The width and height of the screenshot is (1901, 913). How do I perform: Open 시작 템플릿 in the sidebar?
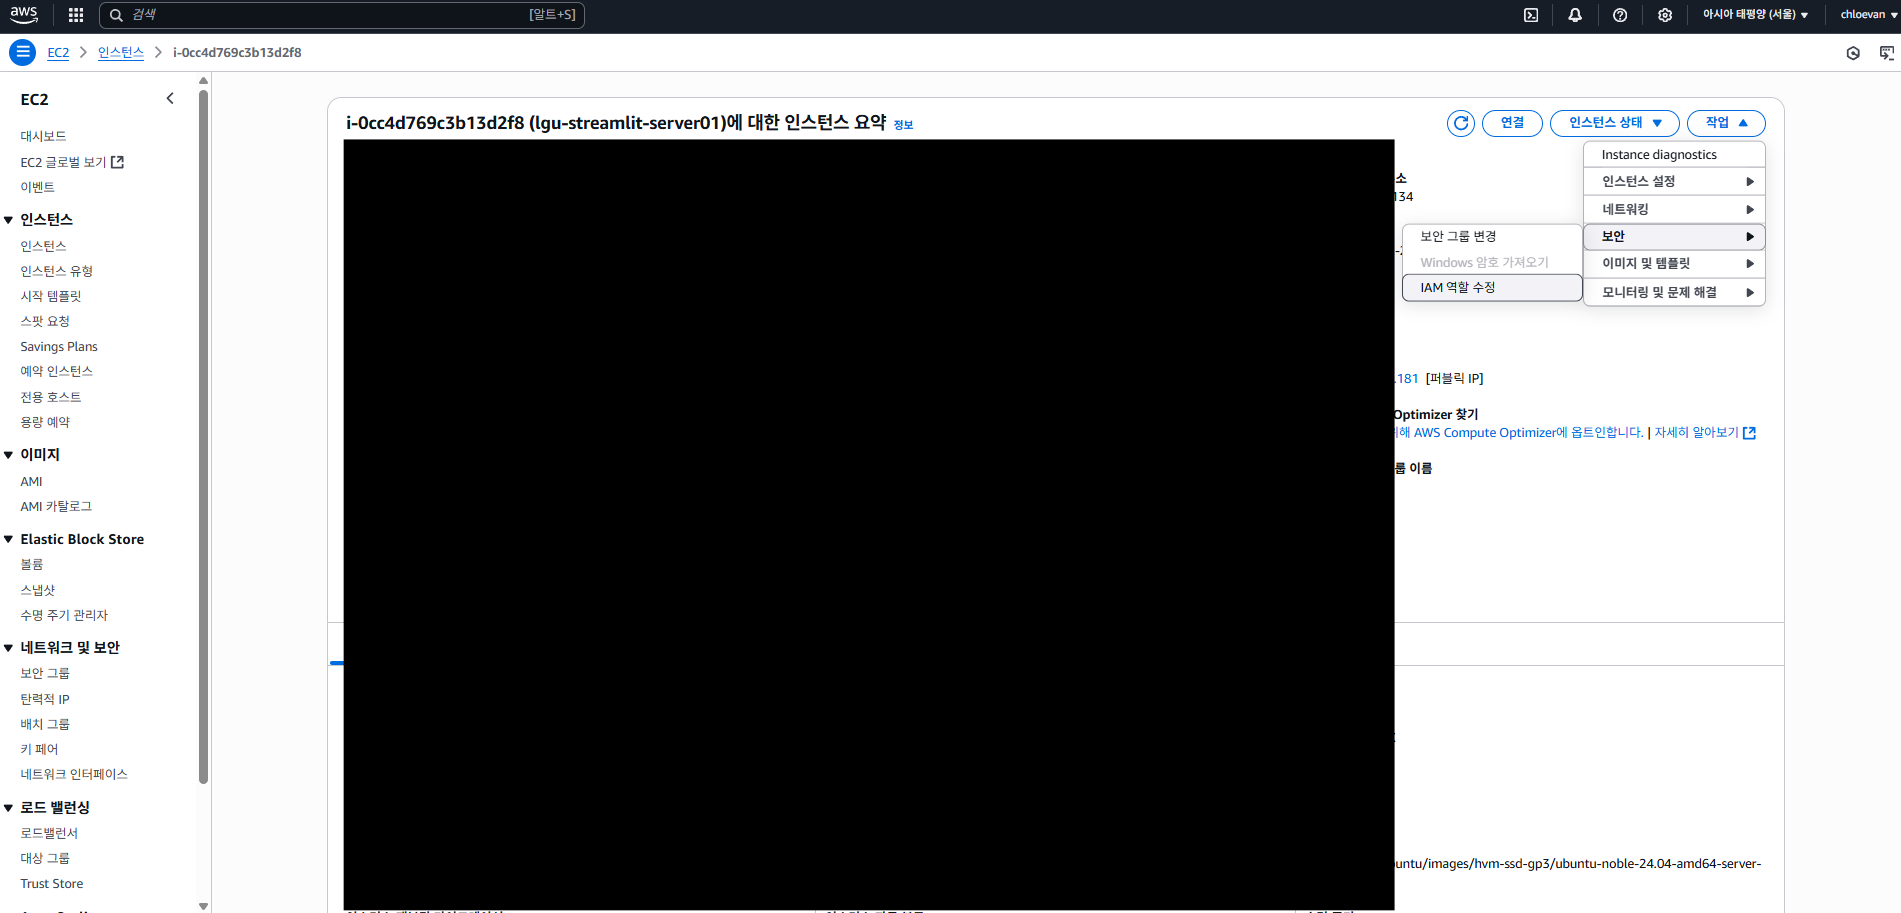[51, 296]
